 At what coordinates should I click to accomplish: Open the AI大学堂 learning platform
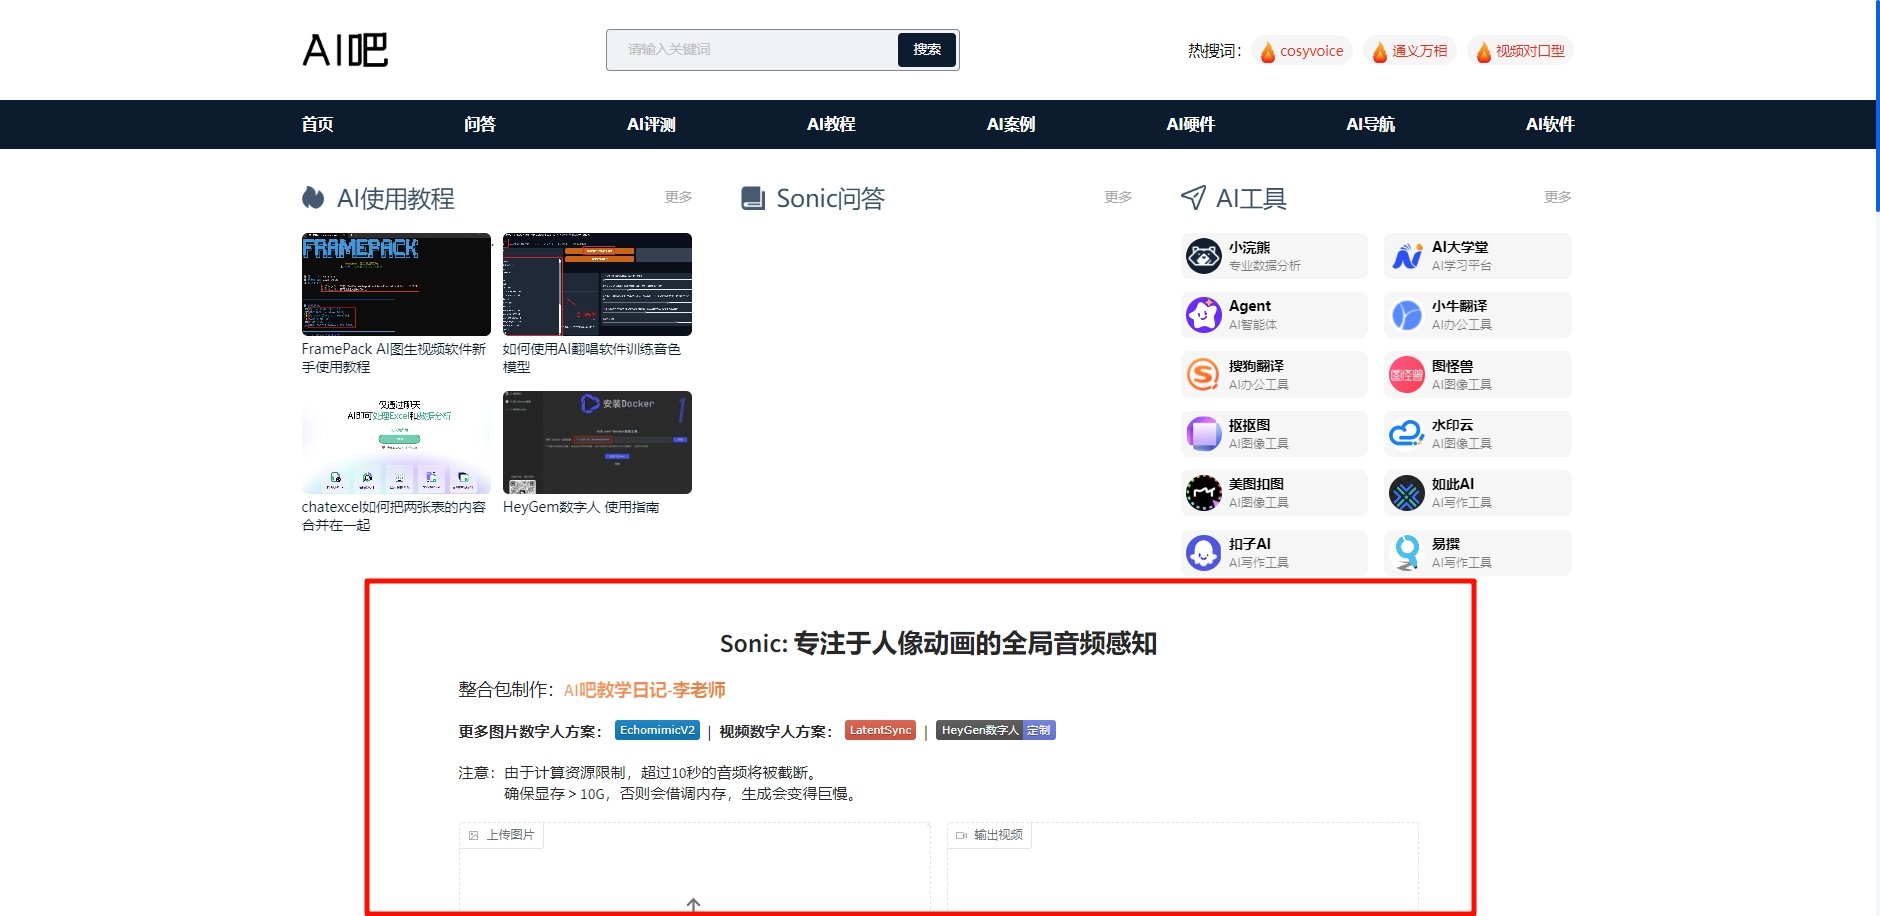click(1477, 255)
